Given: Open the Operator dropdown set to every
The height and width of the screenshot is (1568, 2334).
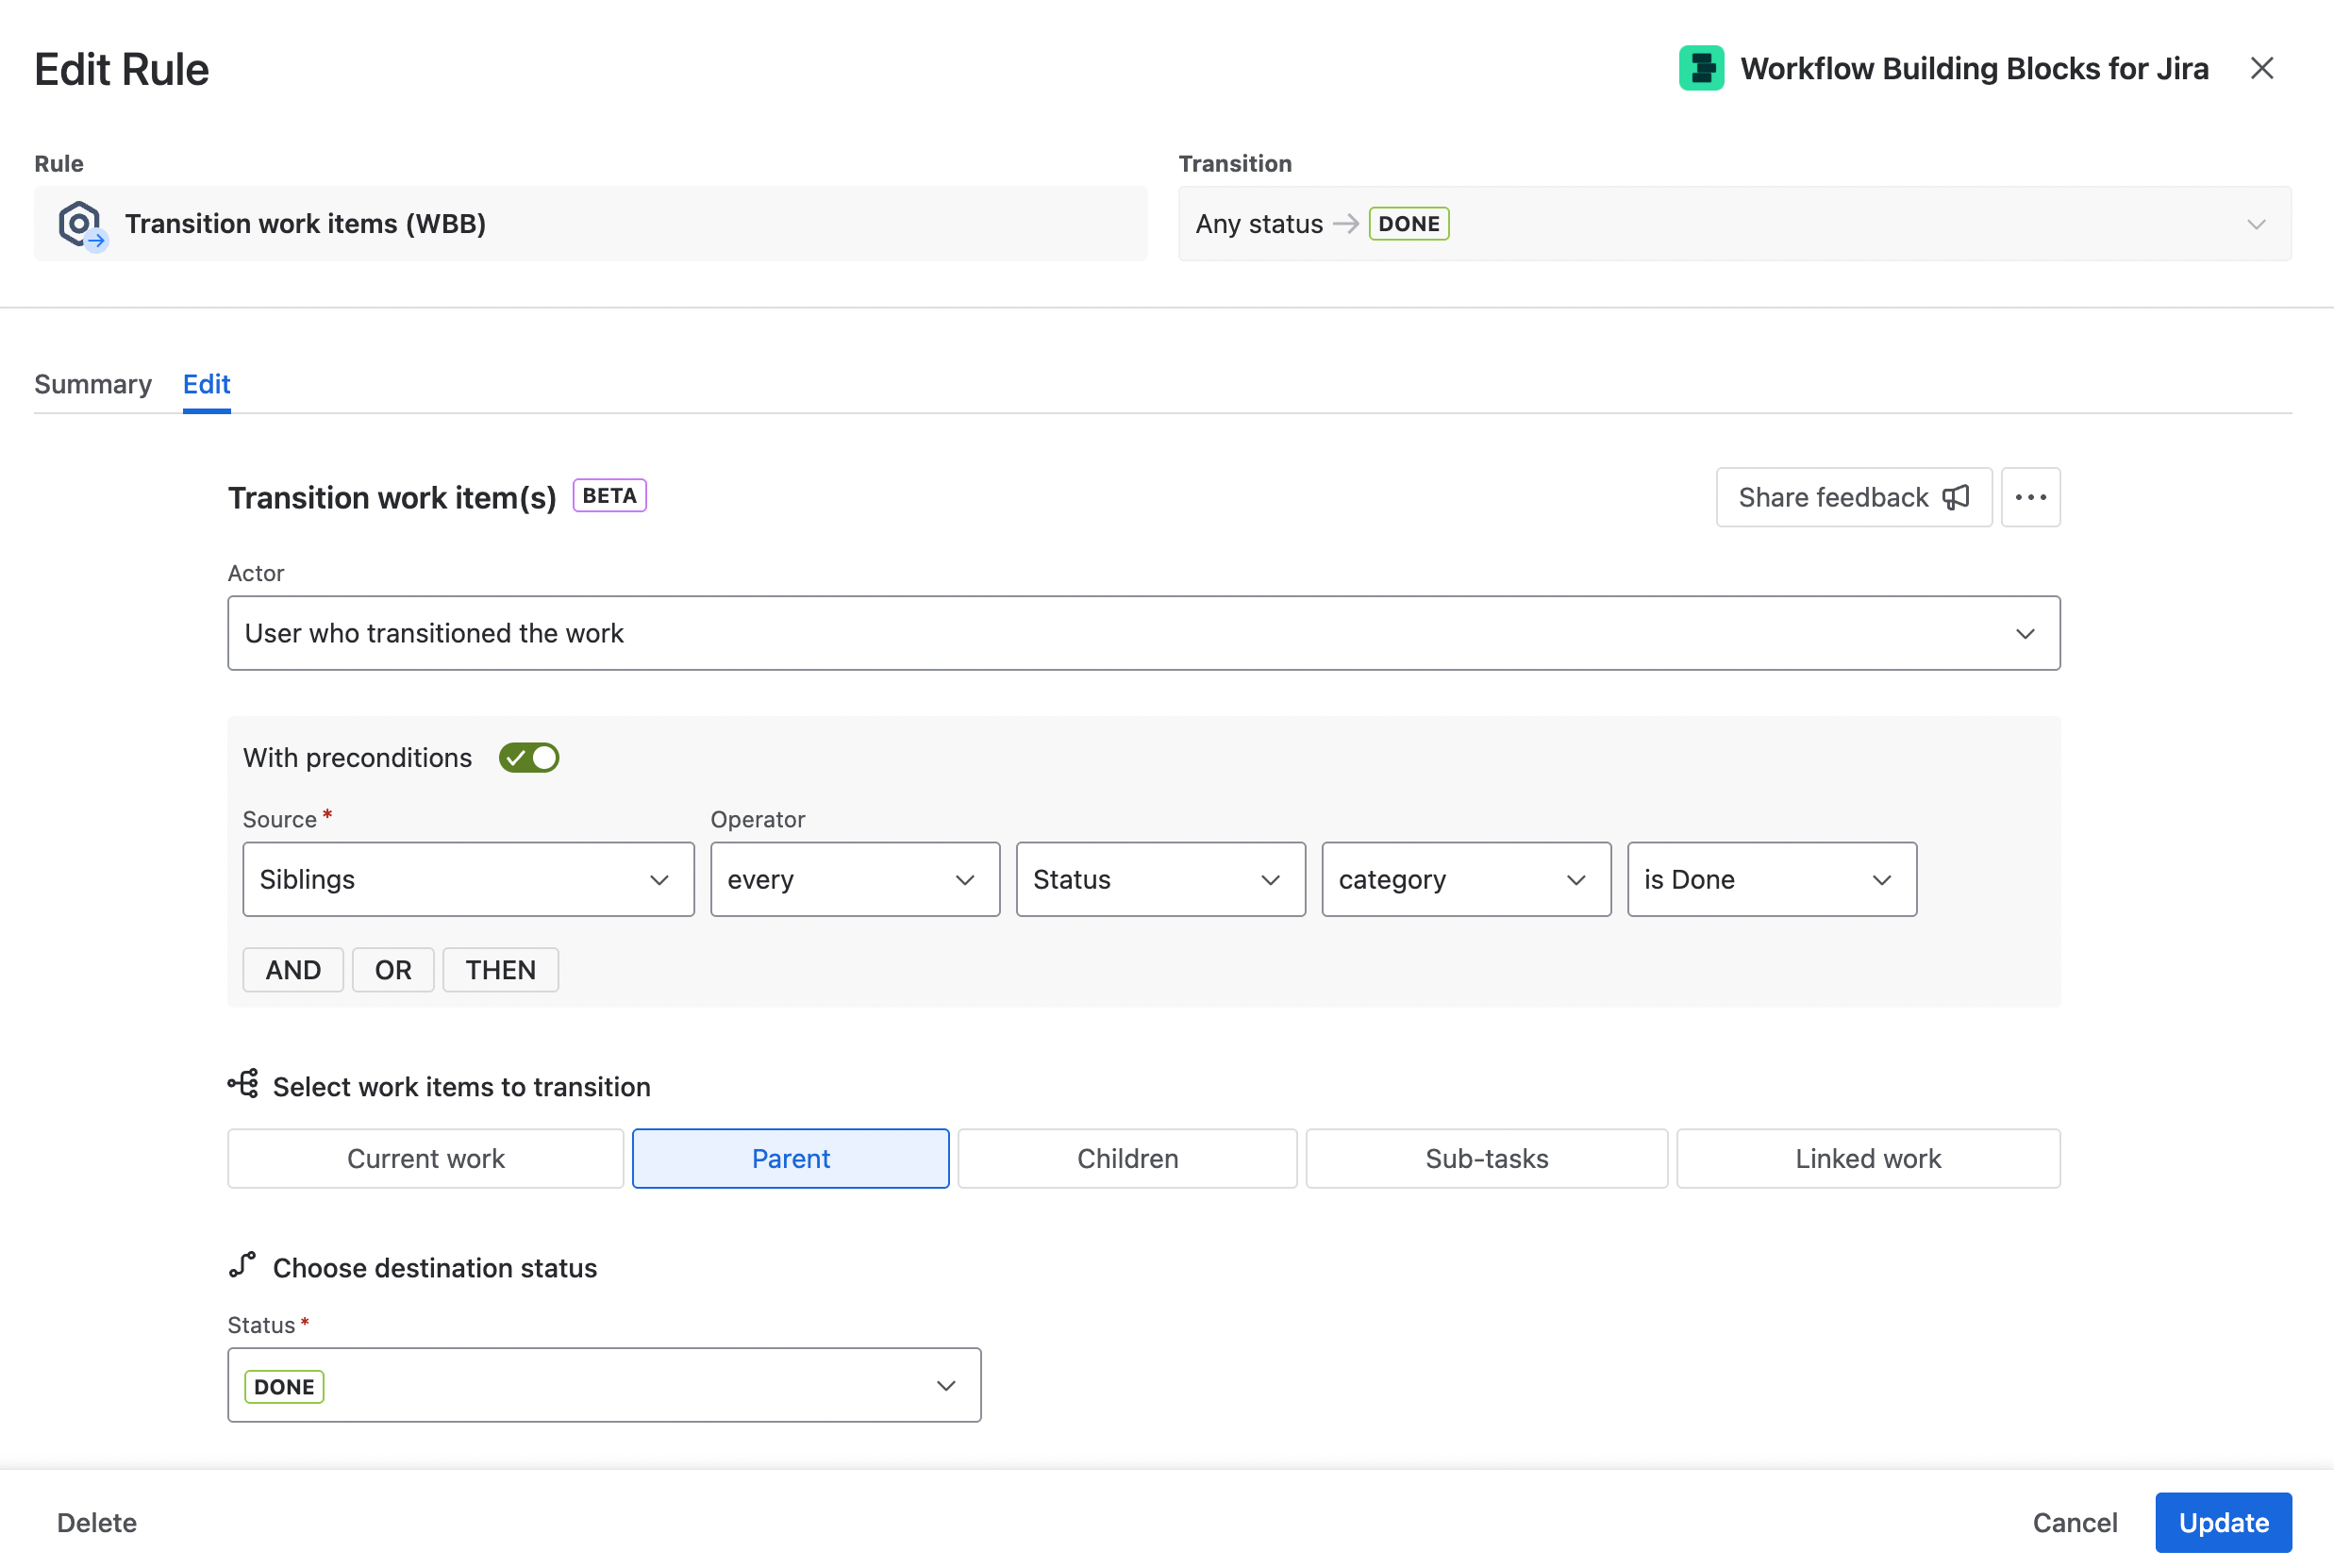Looking at the screenshot, I should click(x=855, y=879).
